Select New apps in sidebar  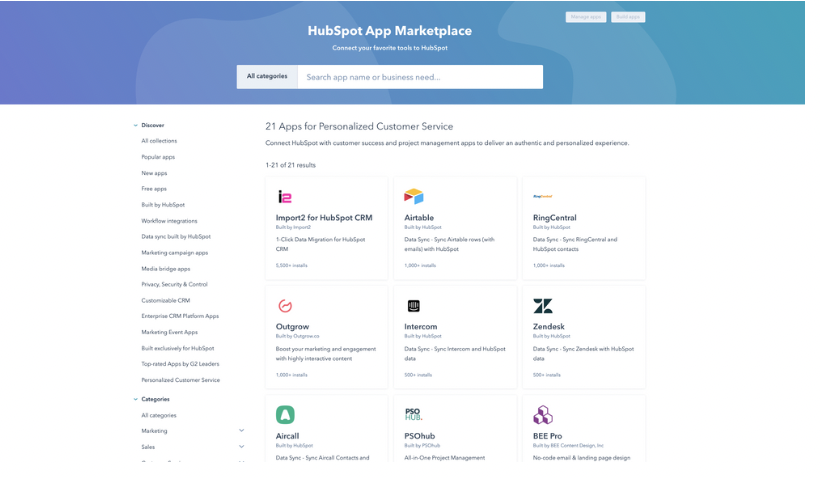tap(154, 173)
